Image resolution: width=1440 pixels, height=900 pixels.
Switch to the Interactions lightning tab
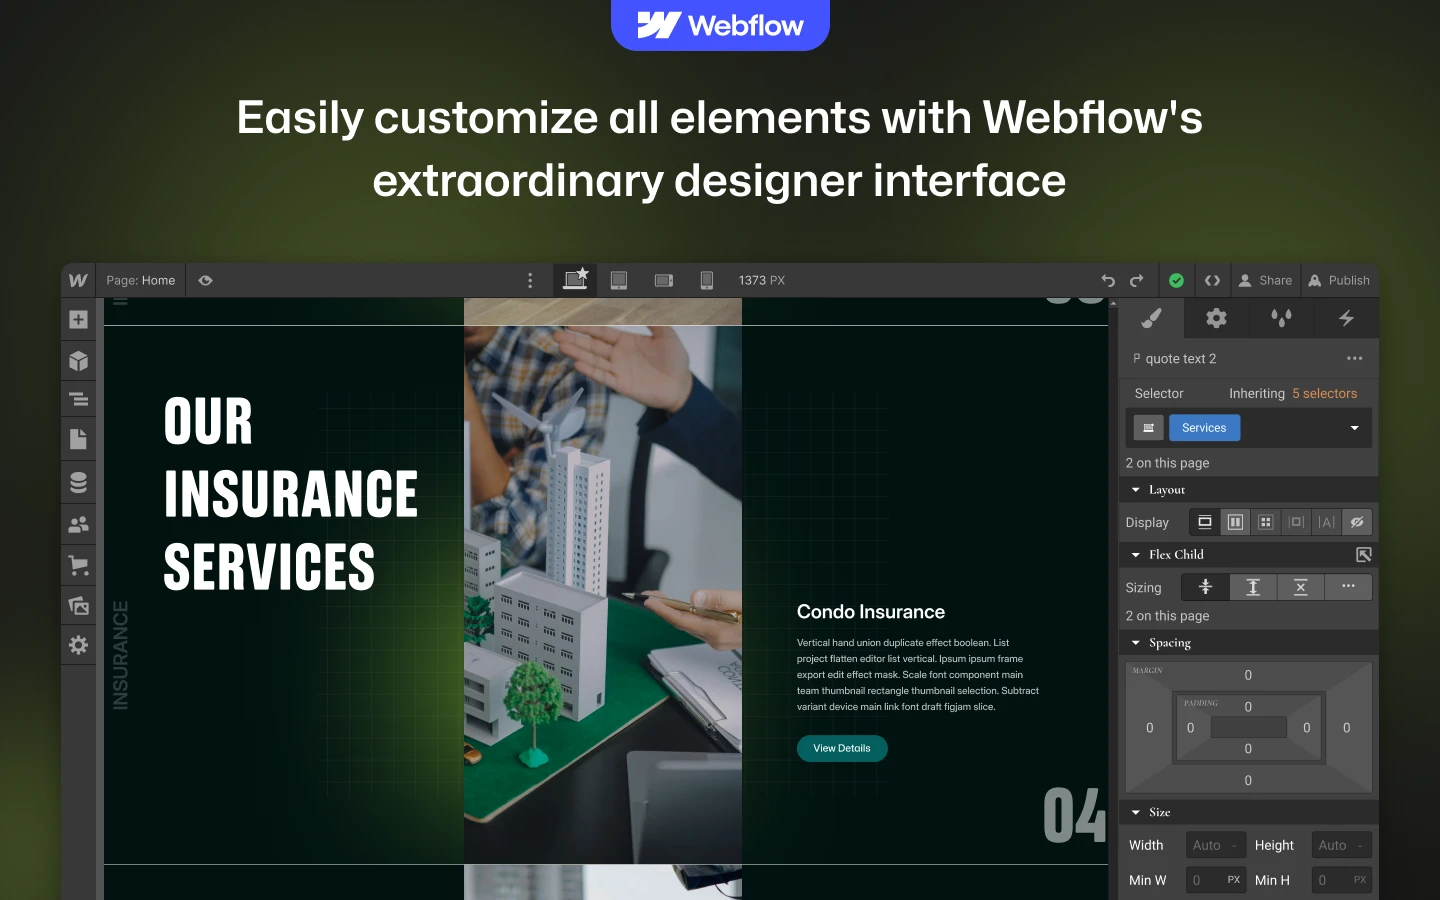[1346, 319]
